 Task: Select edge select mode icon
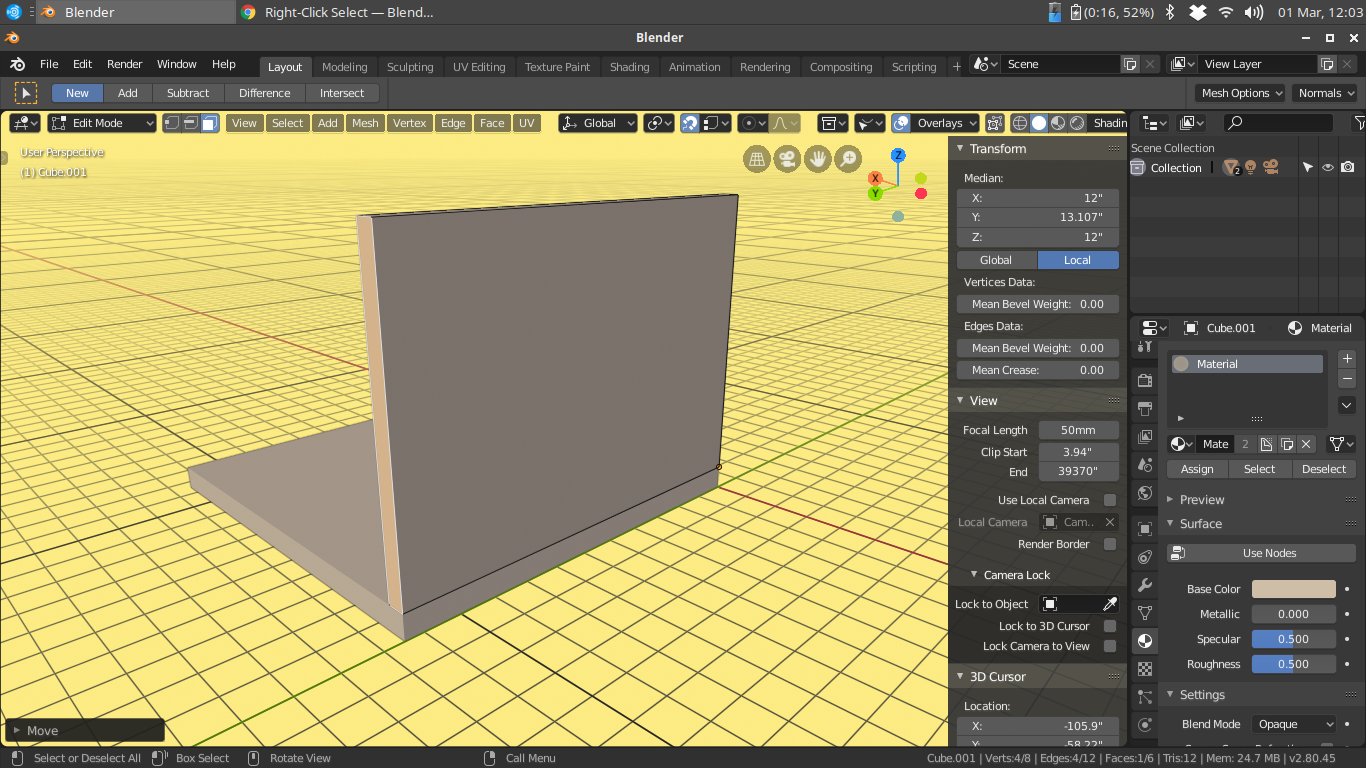190,123
